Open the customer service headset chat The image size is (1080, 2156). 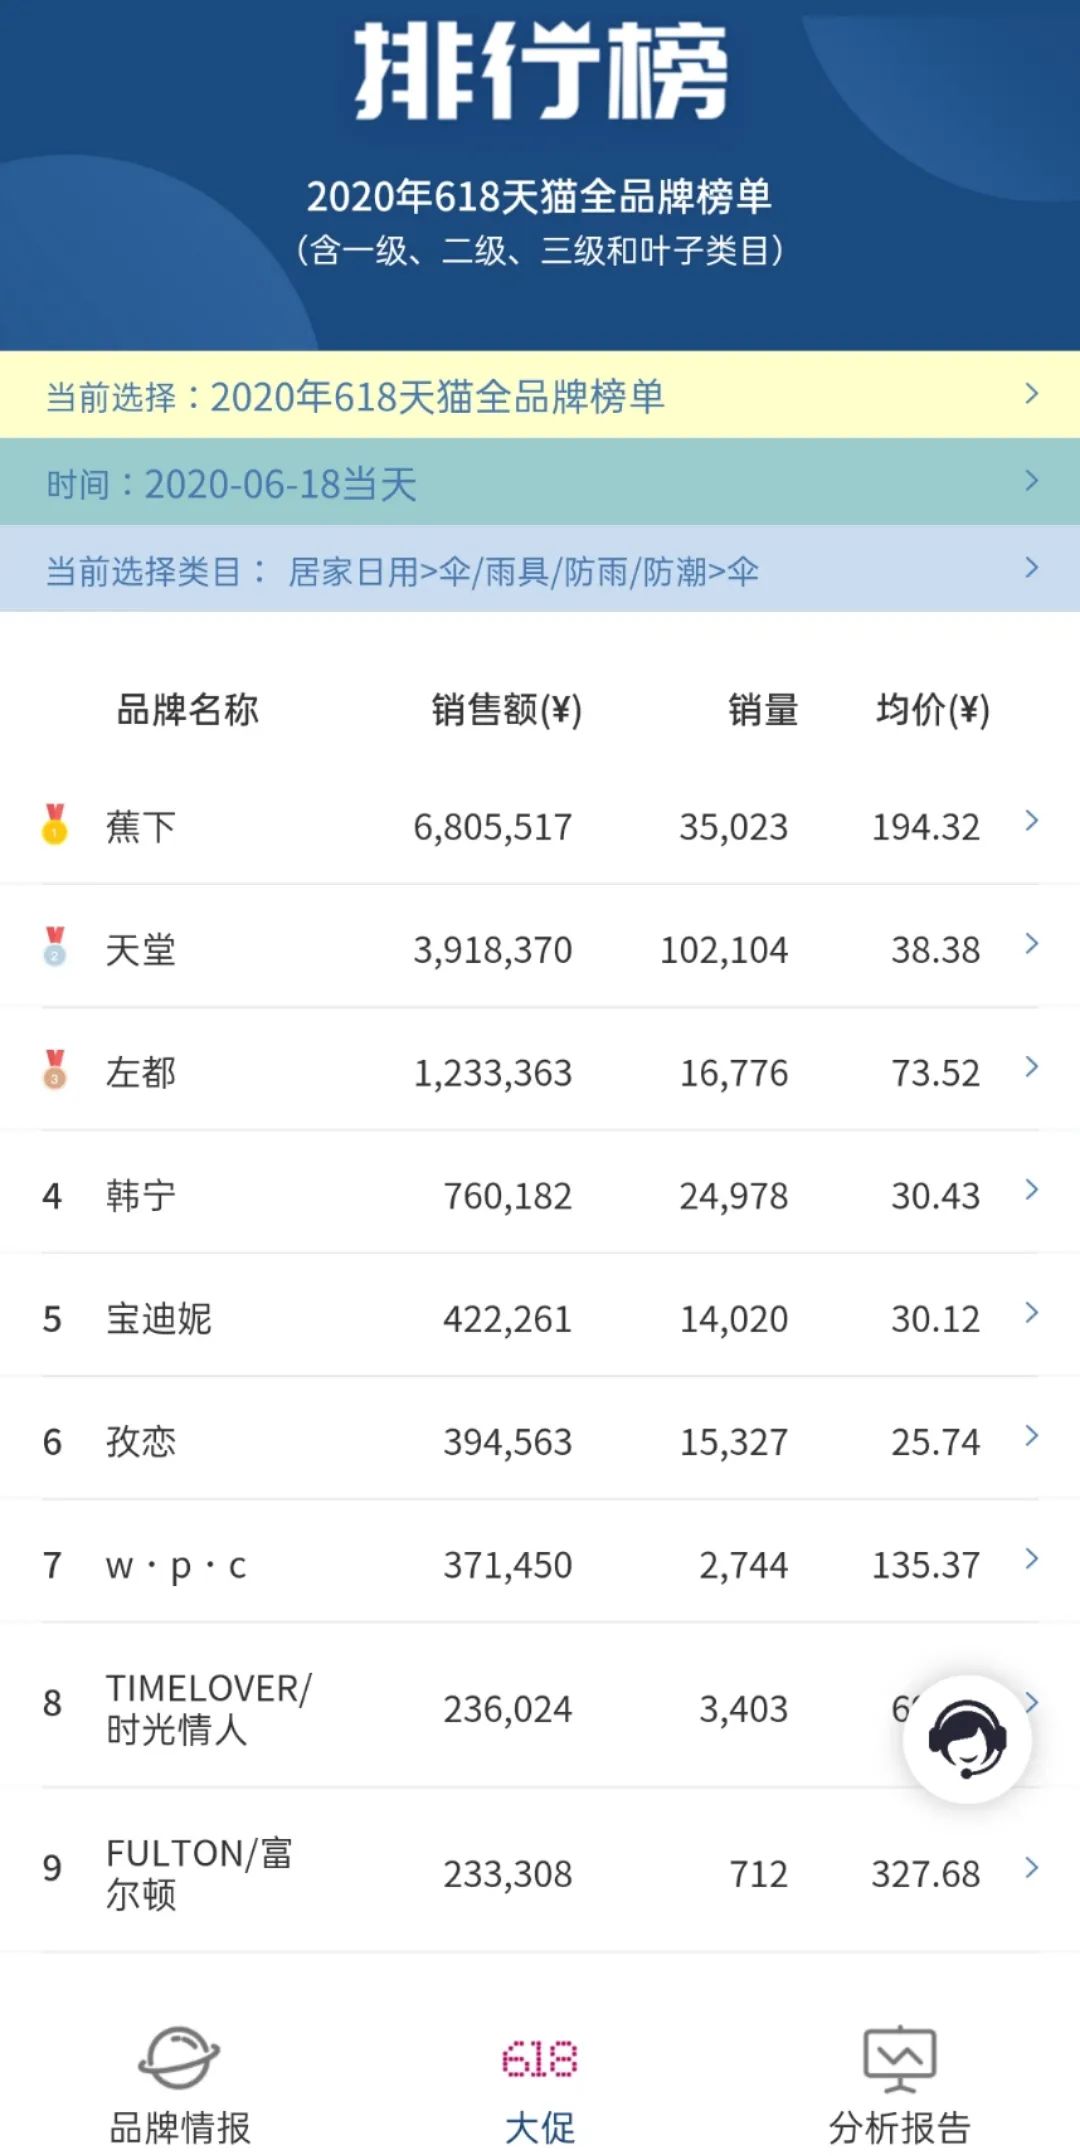[x=967, y=1739]
